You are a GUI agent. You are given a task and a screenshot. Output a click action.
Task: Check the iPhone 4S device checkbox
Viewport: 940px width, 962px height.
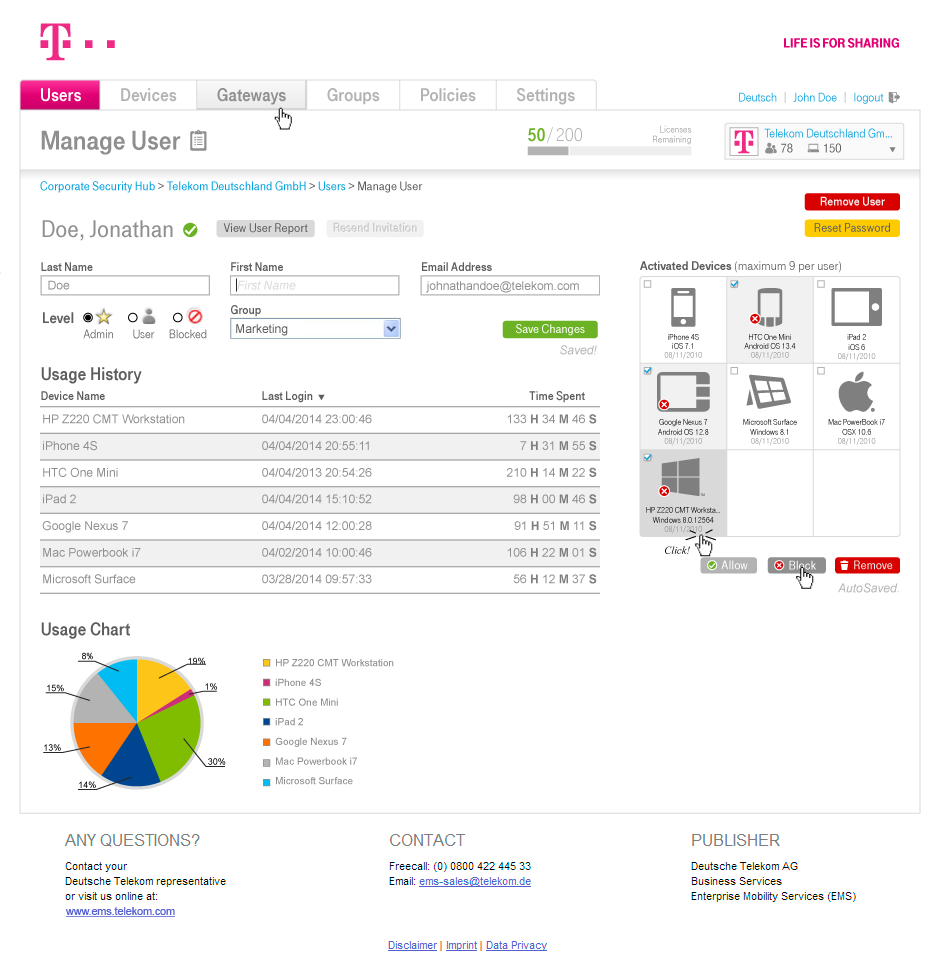(647, 284)
